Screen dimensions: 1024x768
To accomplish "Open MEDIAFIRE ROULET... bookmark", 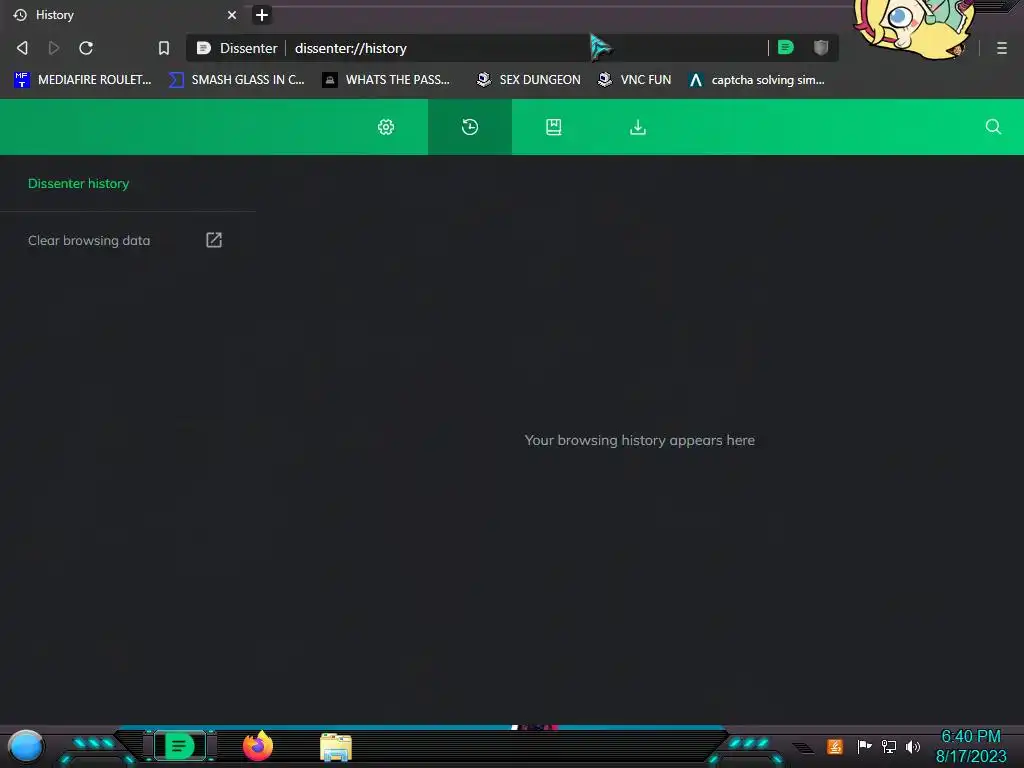I will coord(82,80).
